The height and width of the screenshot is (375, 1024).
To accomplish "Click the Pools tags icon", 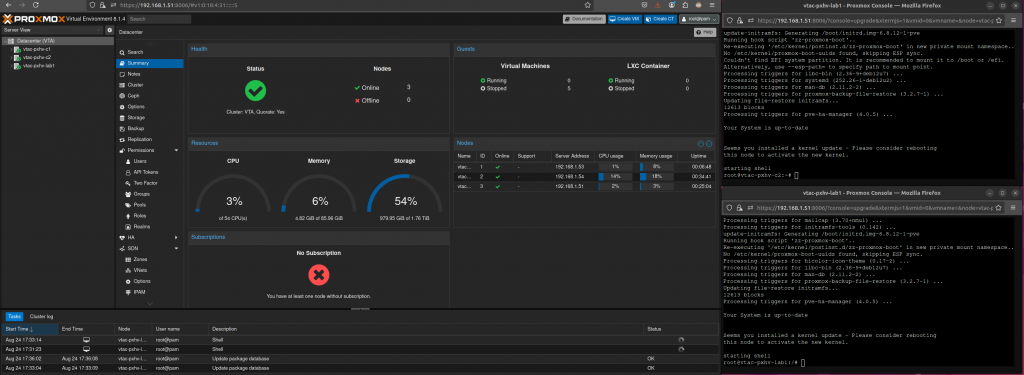I will (127, 205).
